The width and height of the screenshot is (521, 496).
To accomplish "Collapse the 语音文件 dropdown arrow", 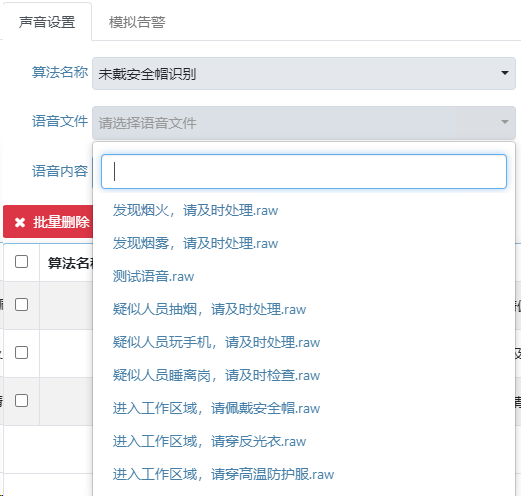I will click(505, 122).
